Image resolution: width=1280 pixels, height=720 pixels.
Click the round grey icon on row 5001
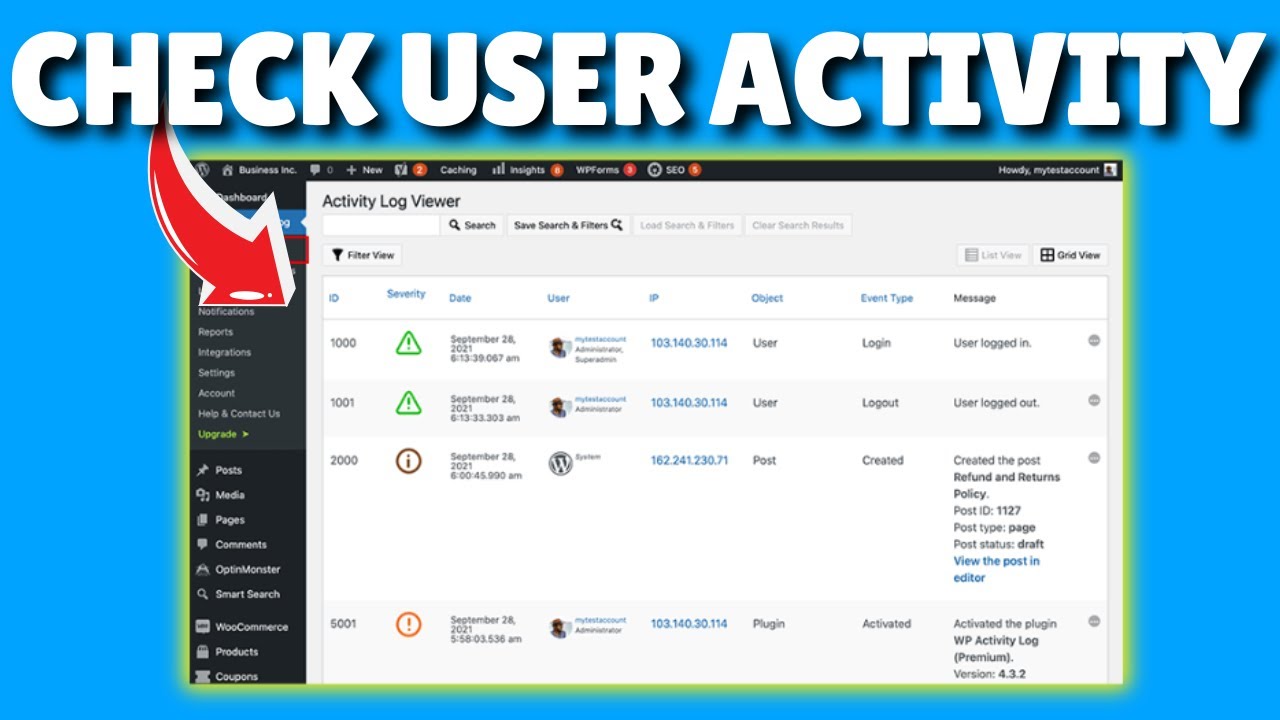point(1094,621)
